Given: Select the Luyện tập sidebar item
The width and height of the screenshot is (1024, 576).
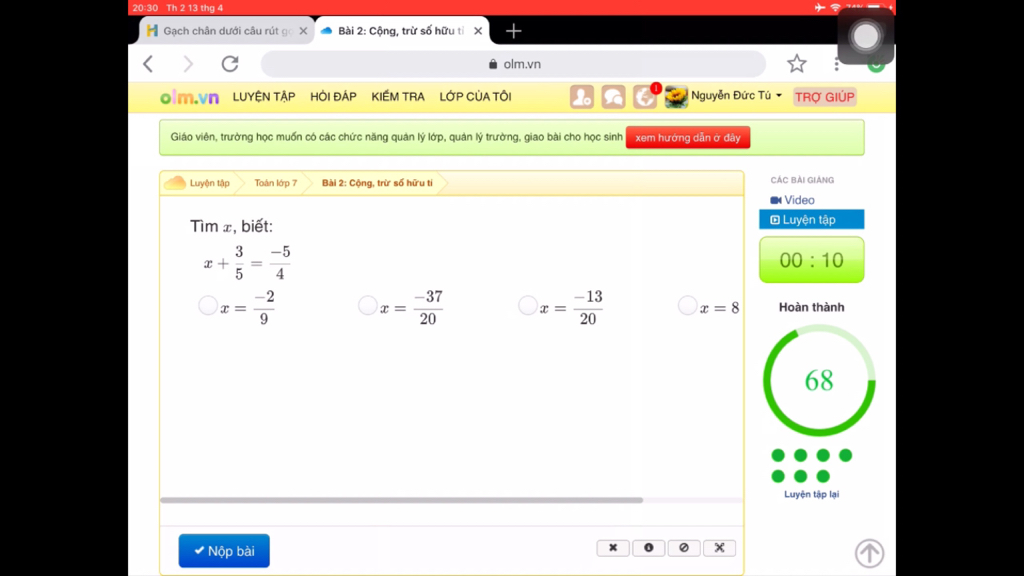Looking at the screenshot, I should 811,219.
